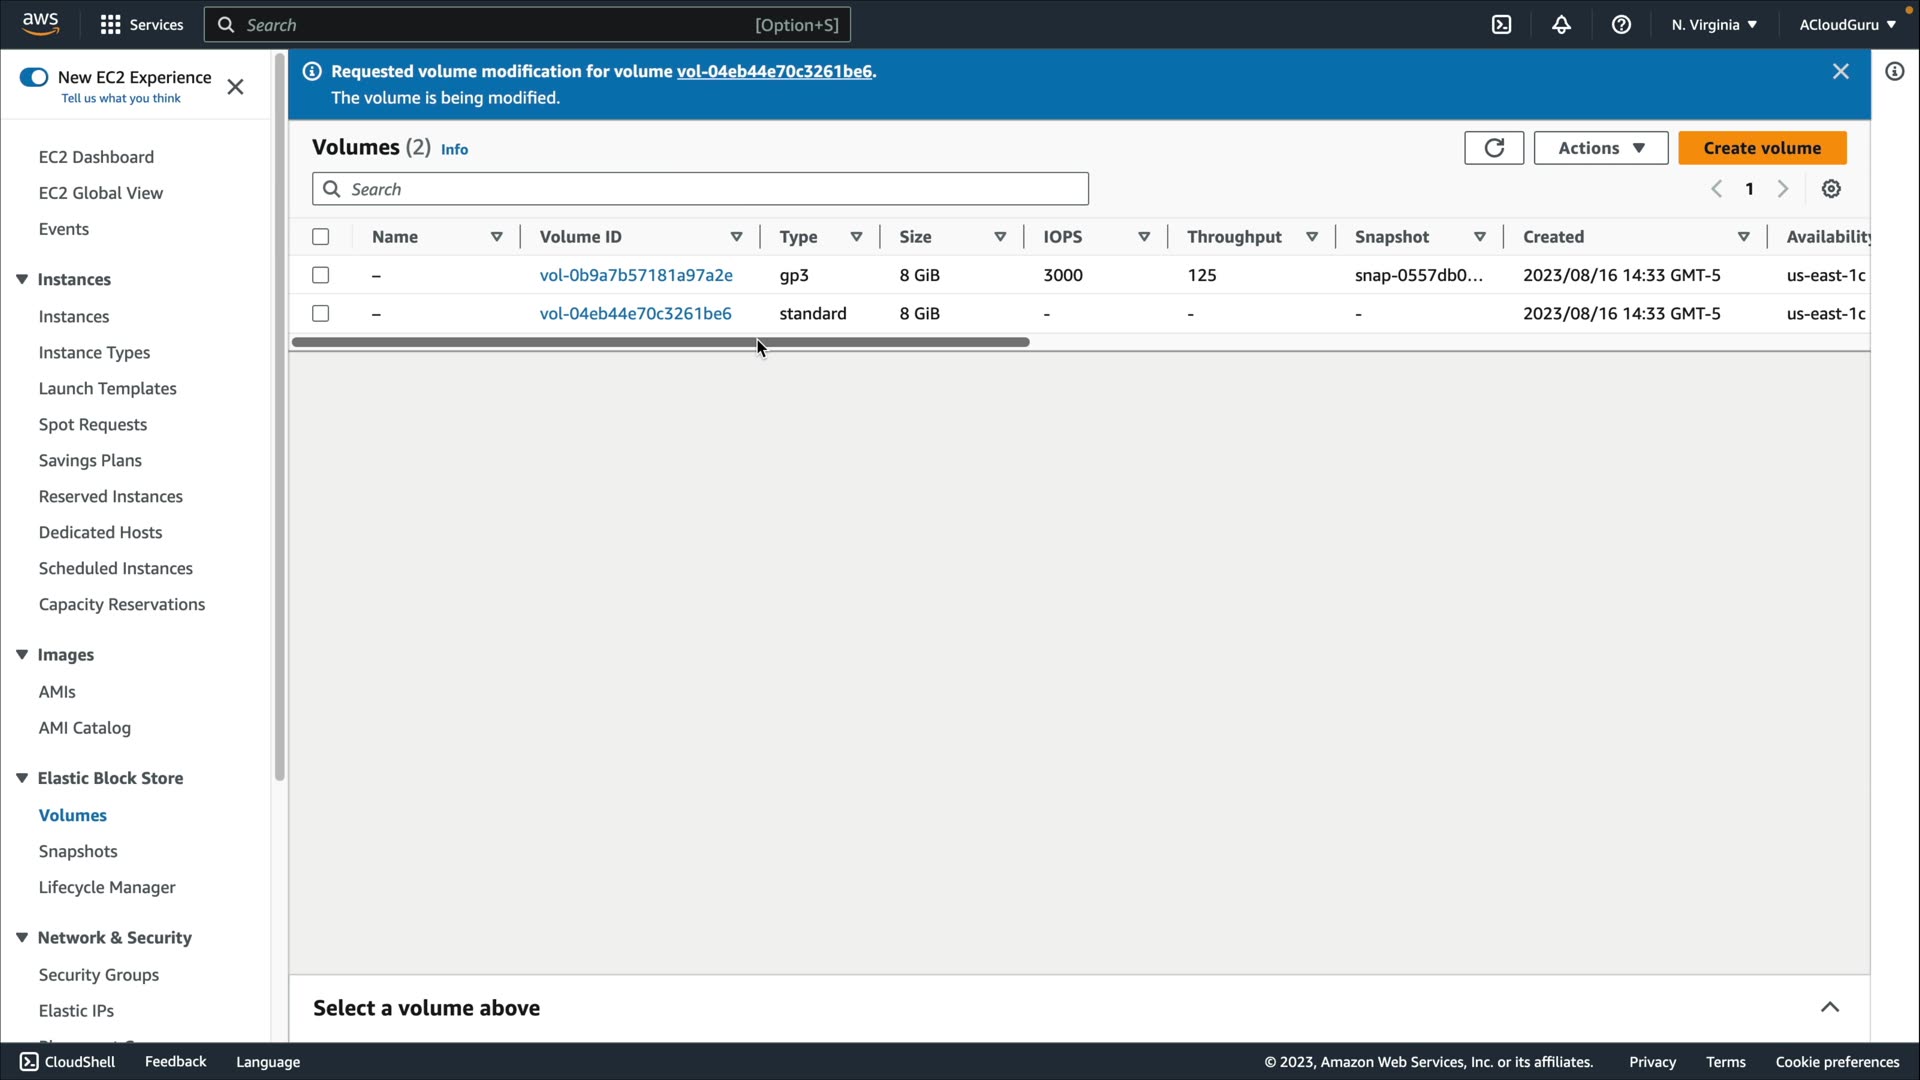Click the horizontal table scrollbar
The height and width of the screenshot is (1080, 1920).
click(660, 342)
